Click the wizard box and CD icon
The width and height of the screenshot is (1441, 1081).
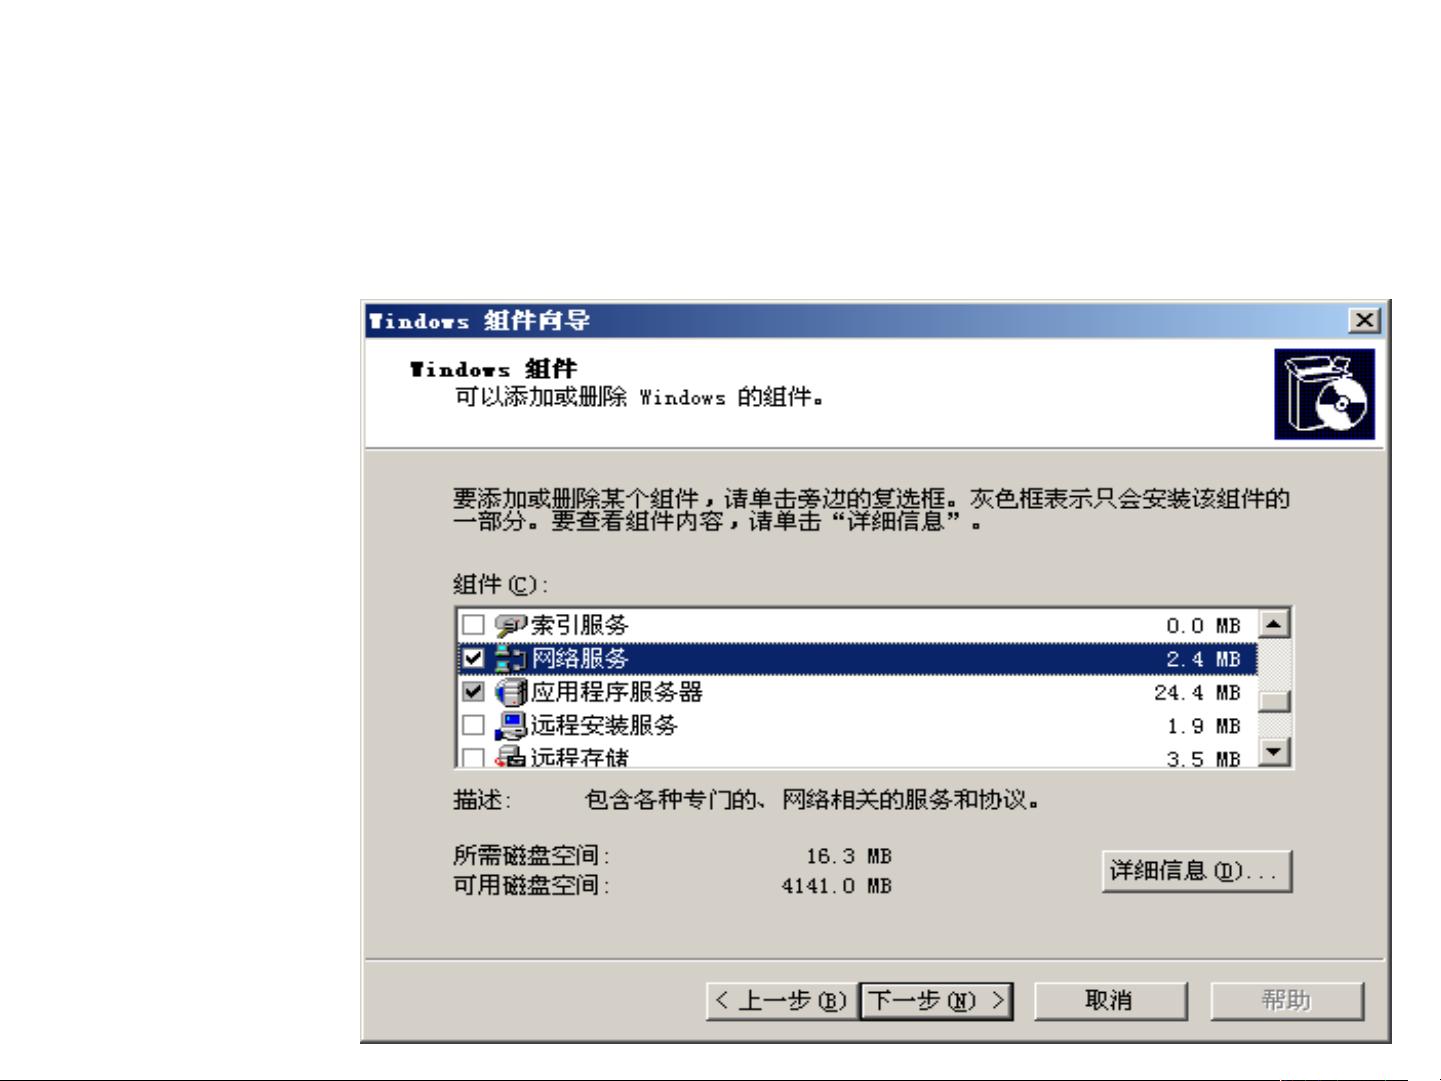[x=1325, y=394]
